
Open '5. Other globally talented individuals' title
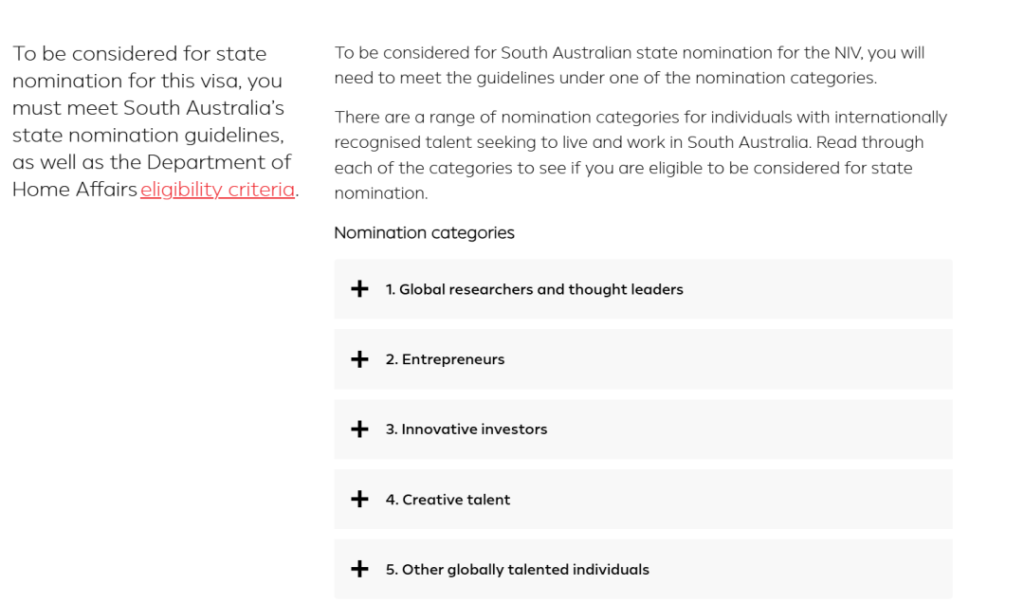(517, 570)
